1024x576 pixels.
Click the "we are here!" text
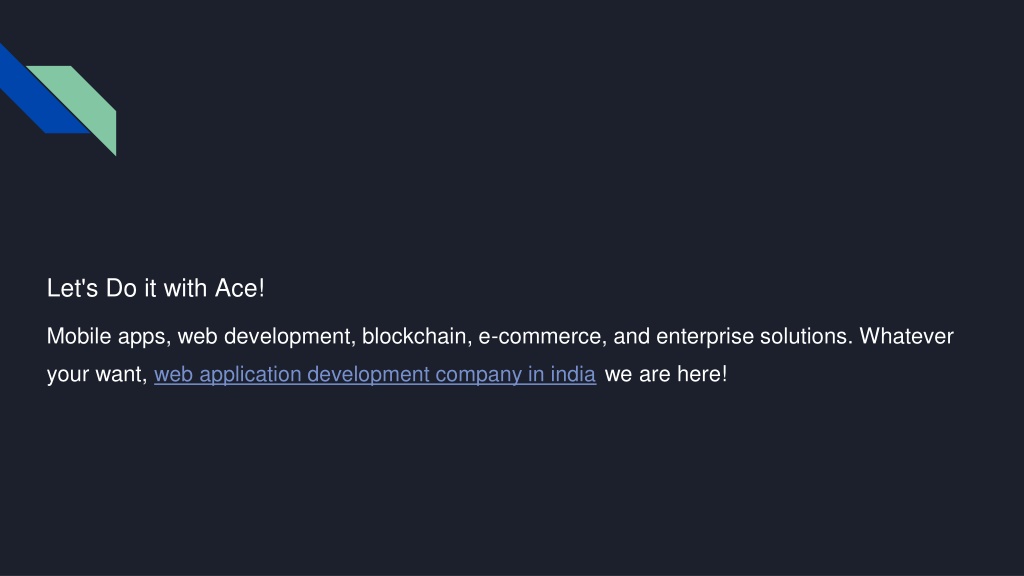[666, 374]
